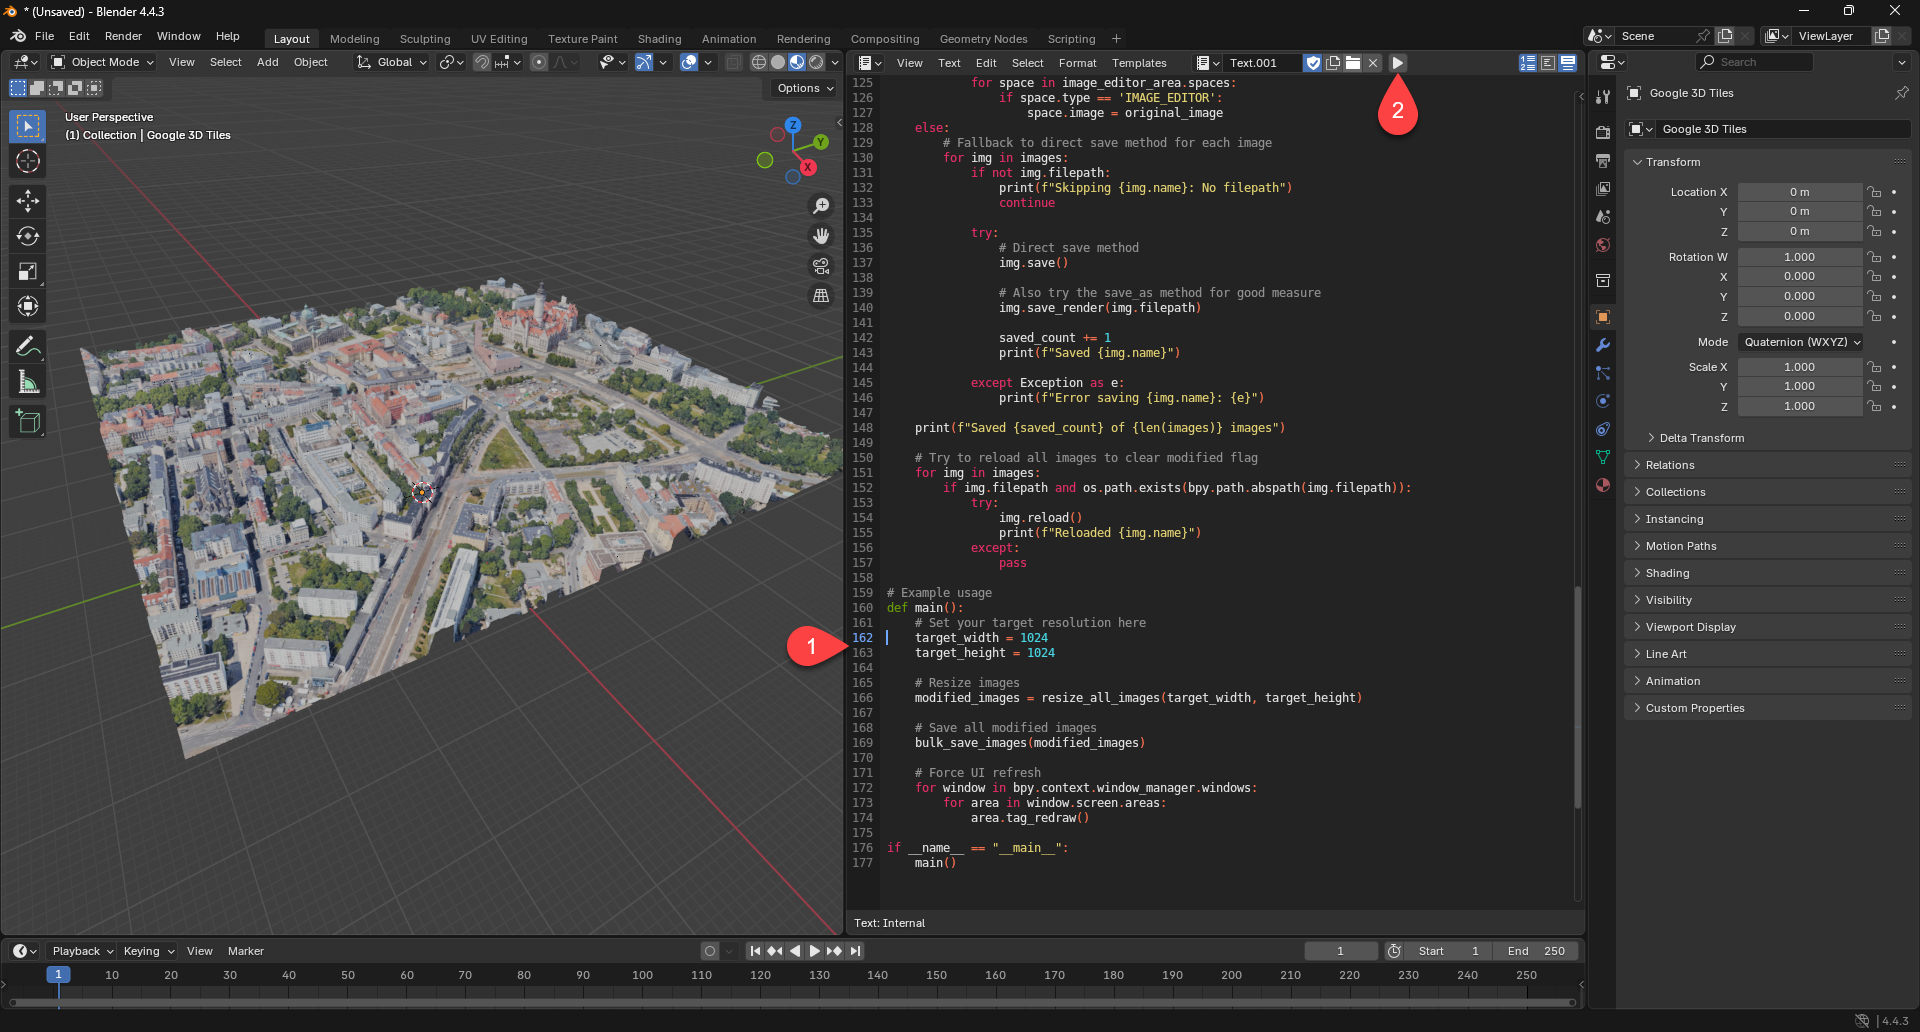Open the Object Mode dropdown
1920x1032 pixels.
[103, 62]
